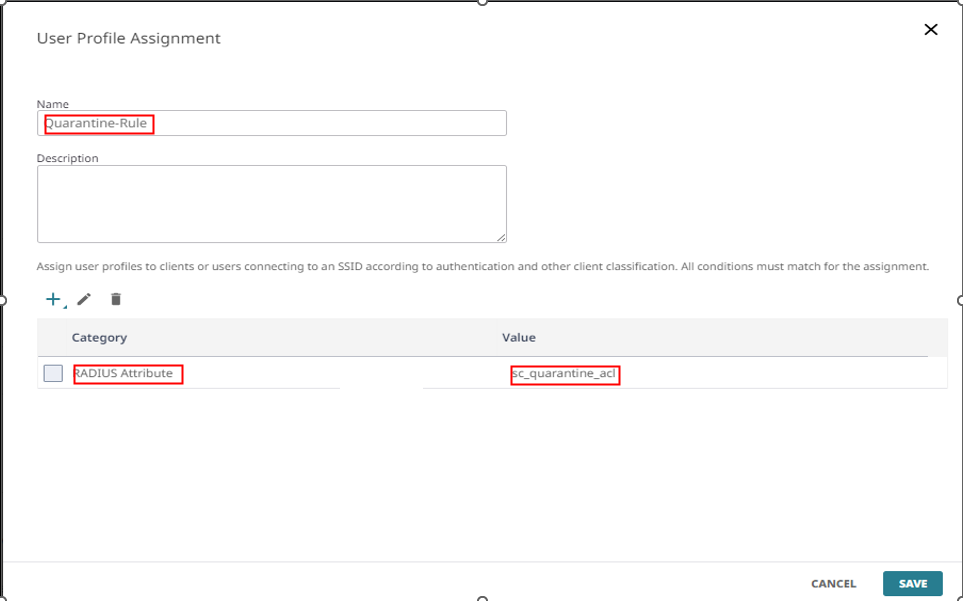Click the SAVE button
The image size is (963, 601).
pyautogui.click(x=913, y=584)
